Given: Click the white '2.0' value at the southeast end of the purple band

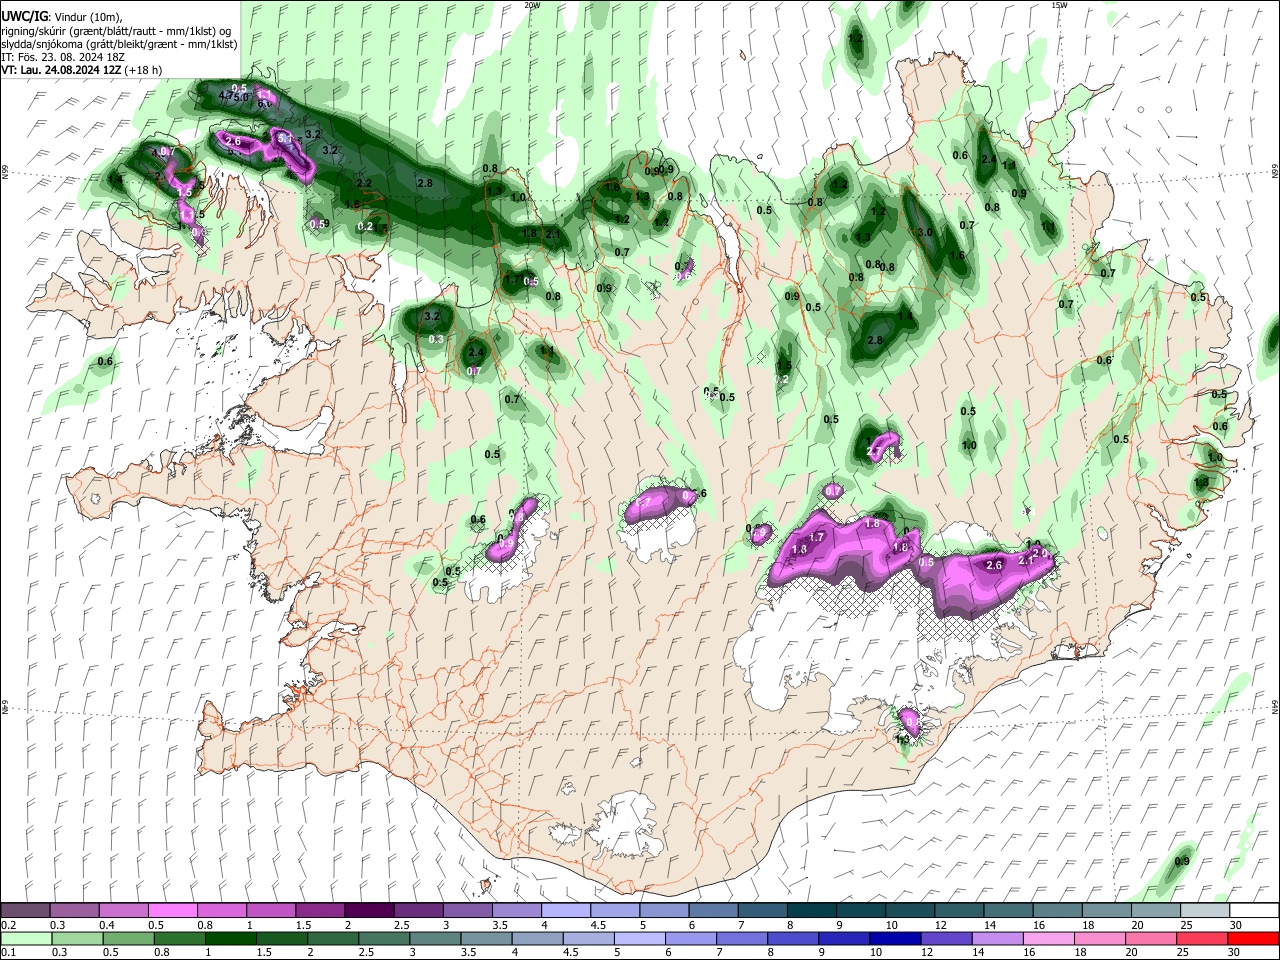Looking at the screenshot, I should pyautogui.click(x=1040, y=553).
